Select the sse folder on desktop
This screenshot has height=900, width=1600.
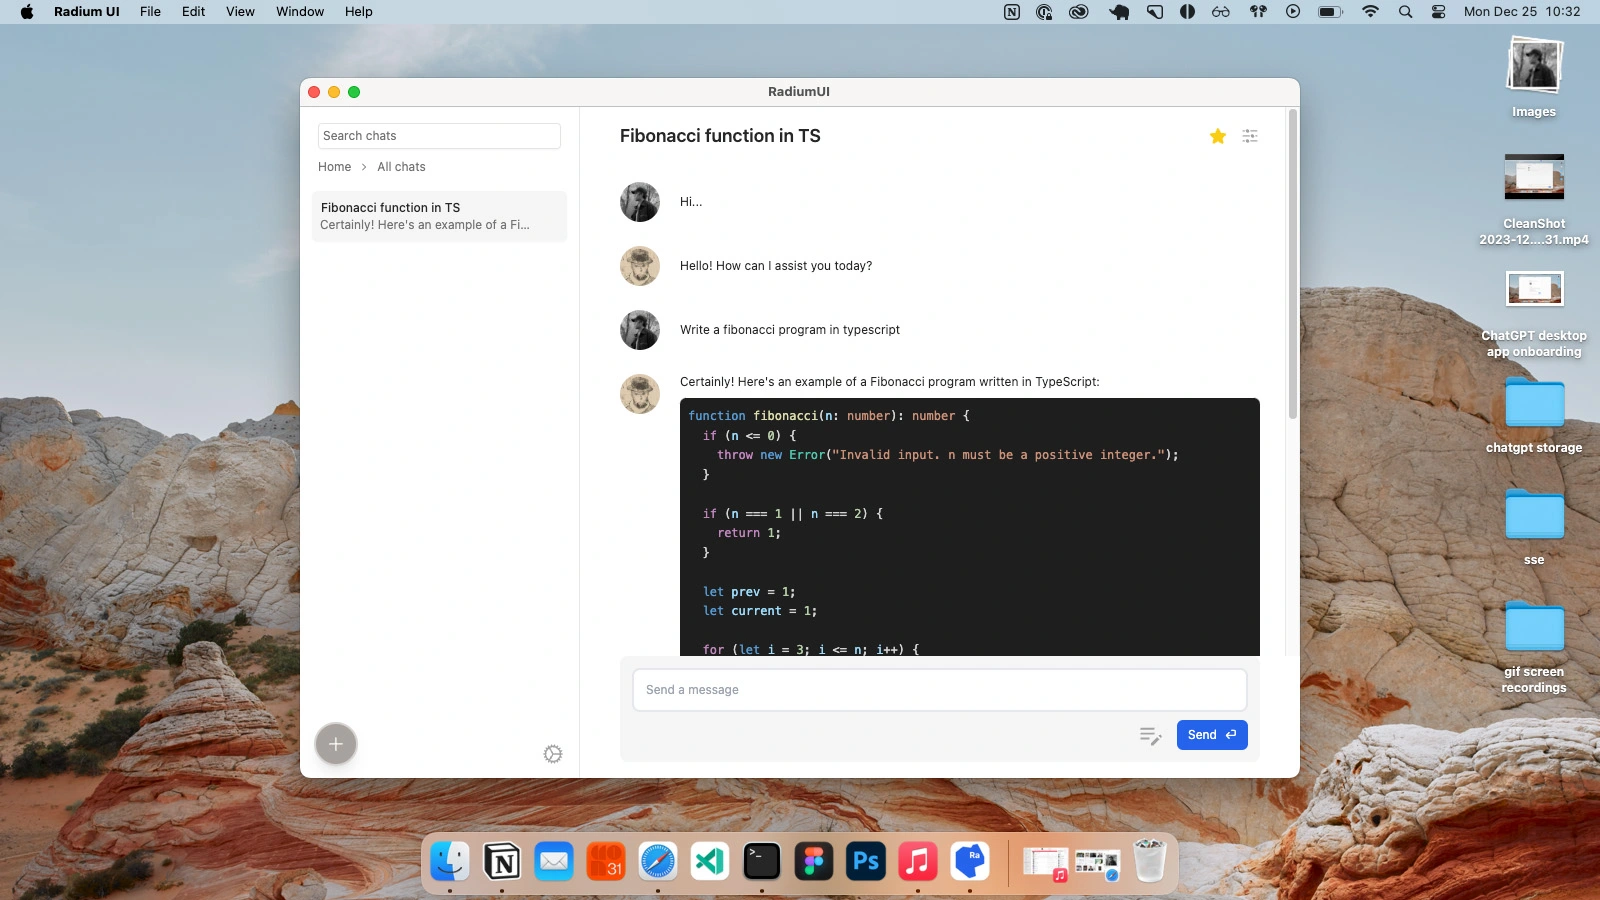click(x=1534, y=527)
